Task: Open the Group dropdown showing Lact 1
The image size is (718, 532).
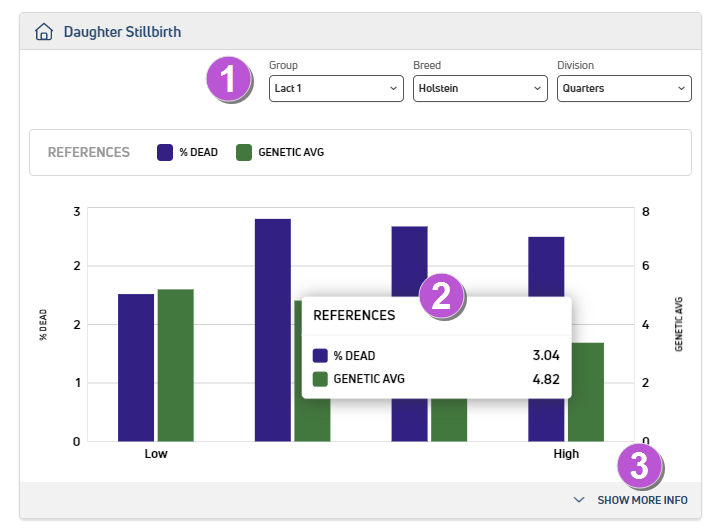Action: click(335, 88)
